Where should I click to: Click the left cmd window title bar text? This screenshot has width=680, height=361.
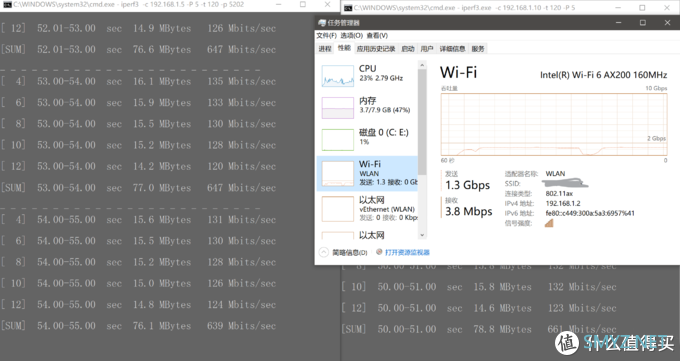[129, 5]
